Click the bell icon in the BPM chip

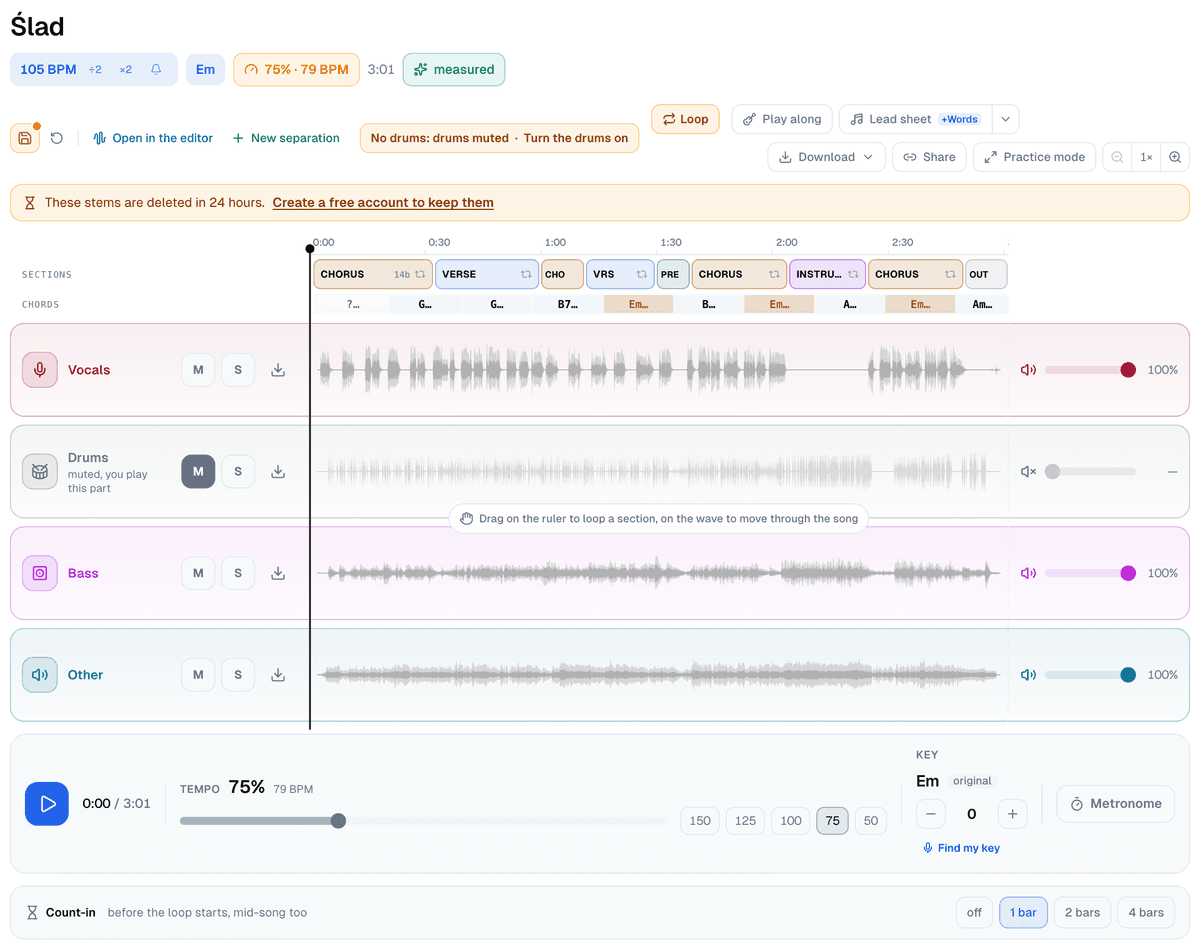pyautogui.click(x=156, y=70)
